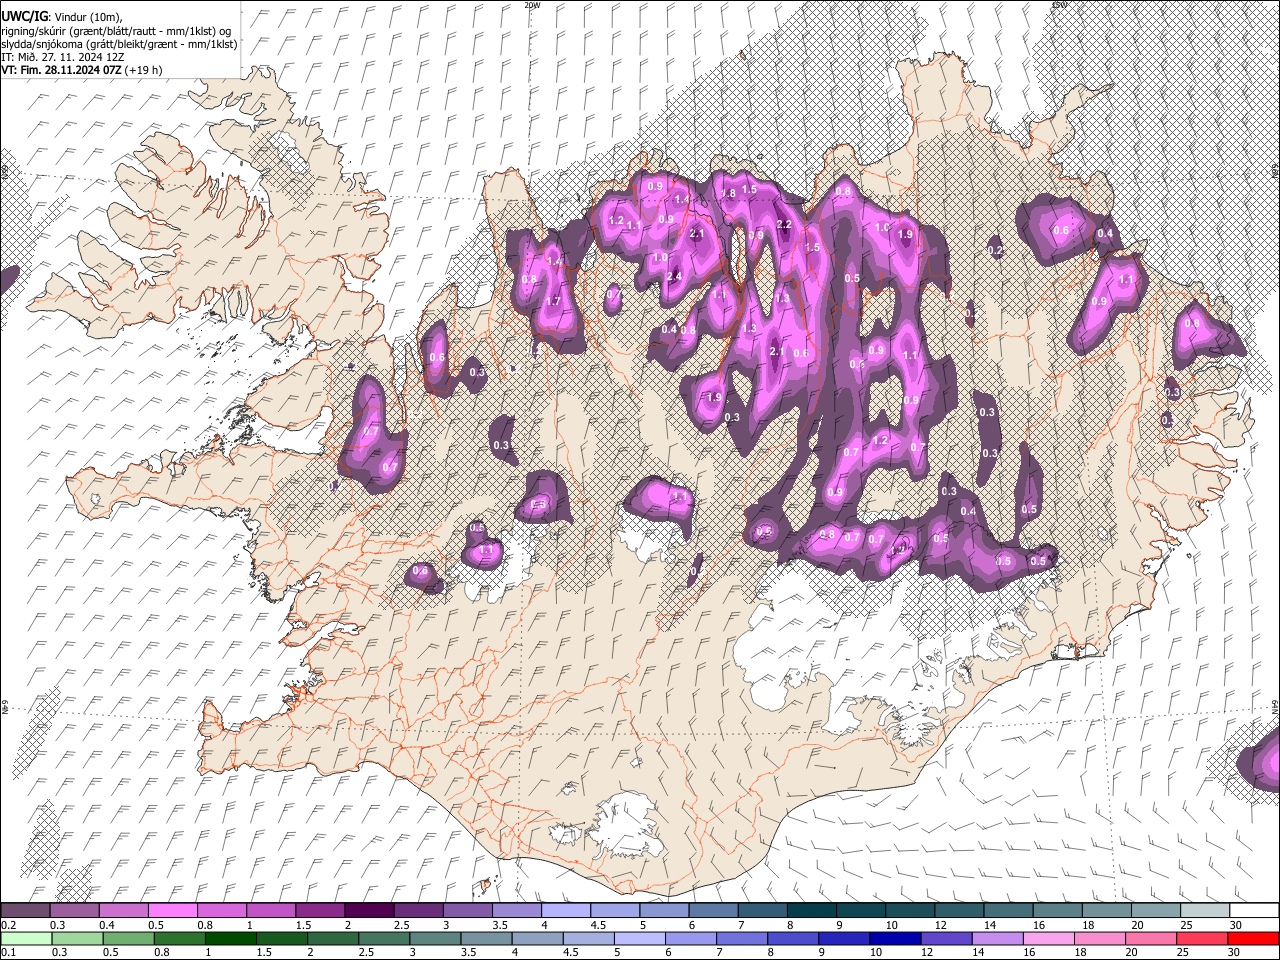The image size is (1280, 960).
Task: Pick the rain legend swatch starting at 0.5
Action: tap(128, 939)
